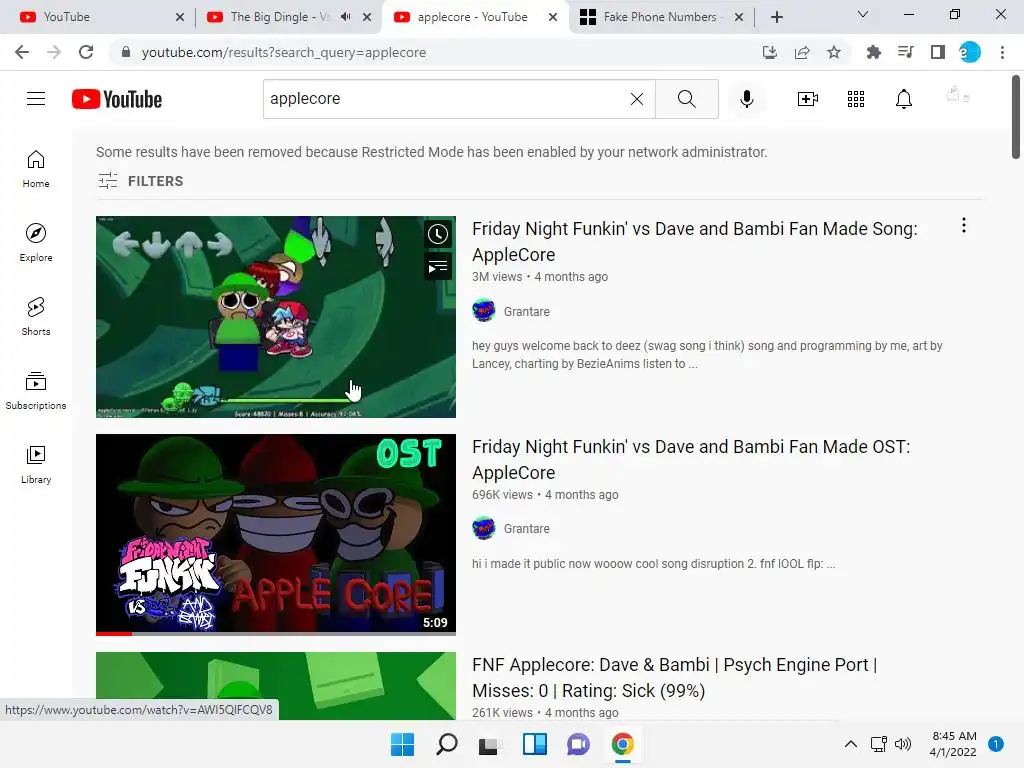
Task: Clear the applecore search text
Action: click(x=637, y=99)
